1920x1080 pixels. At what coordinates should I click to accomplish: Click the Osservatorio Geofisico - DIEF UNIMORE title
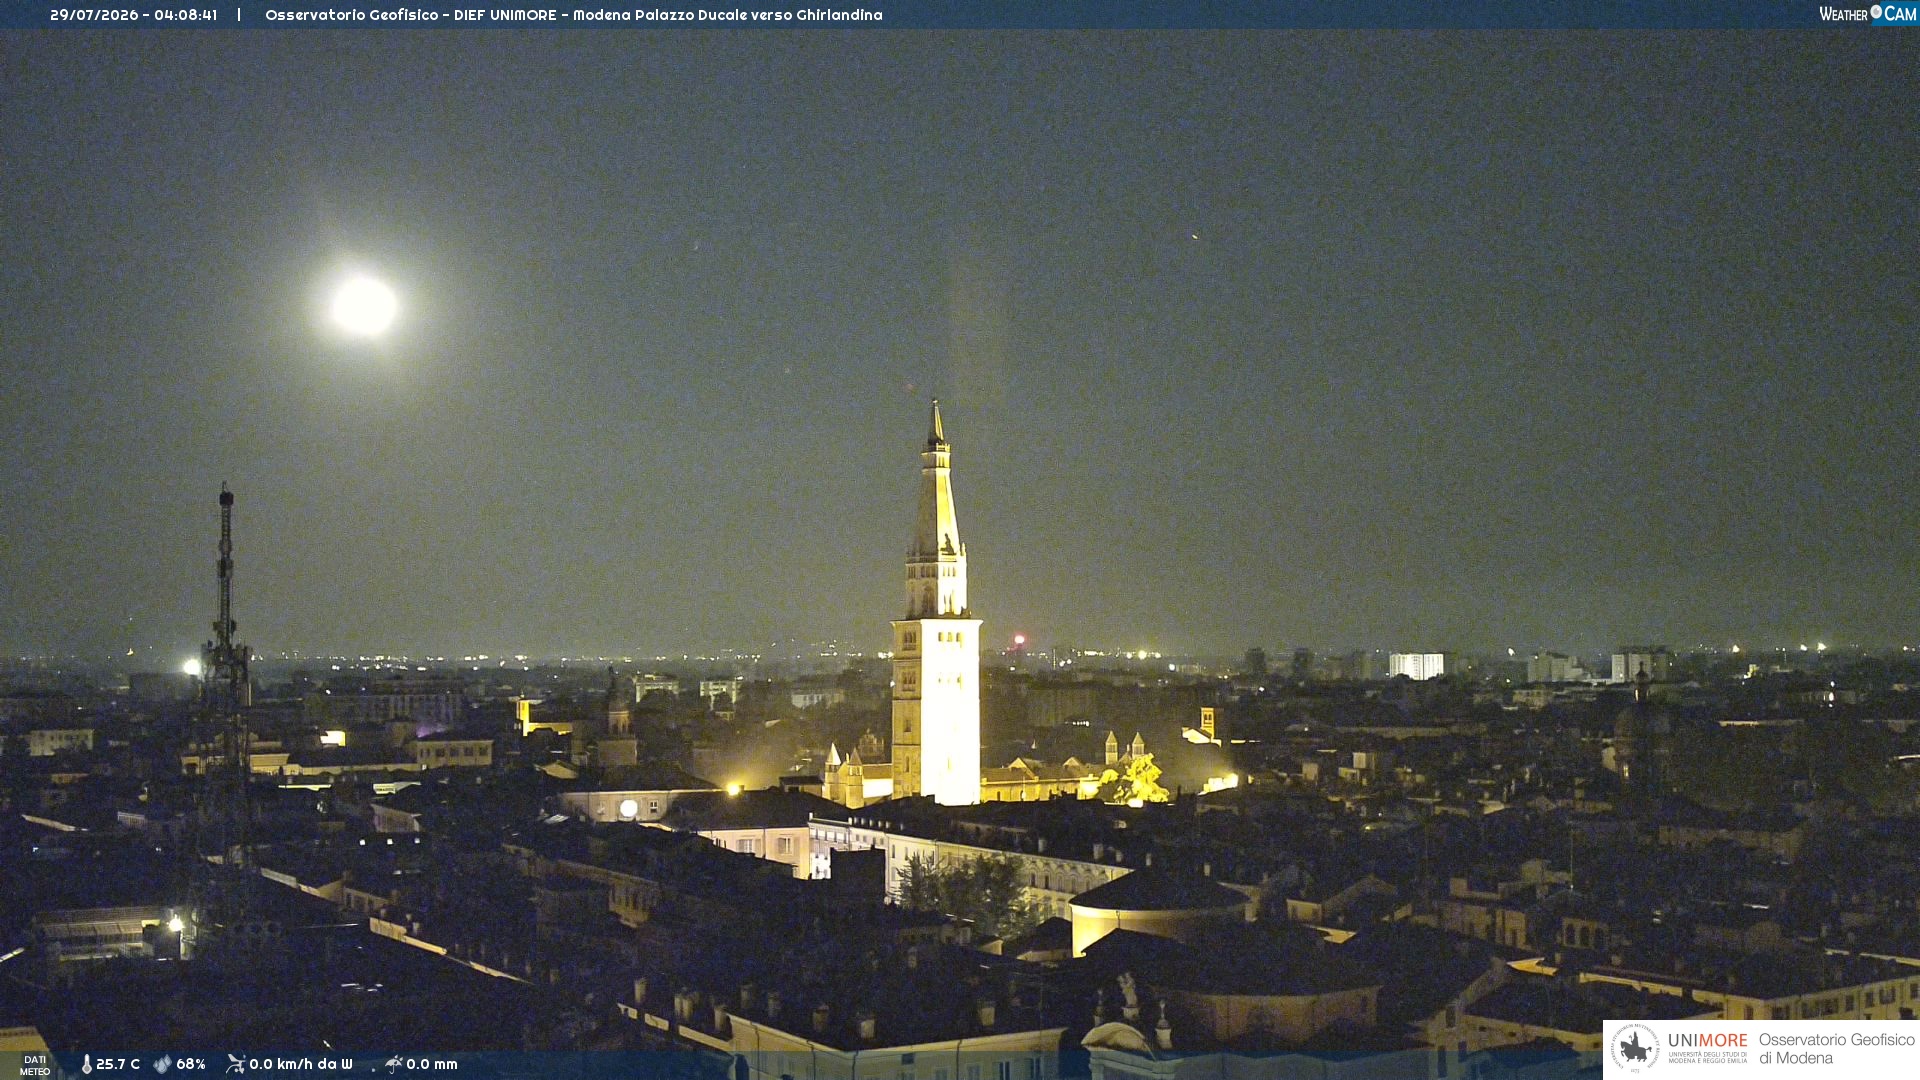[573, 15]
